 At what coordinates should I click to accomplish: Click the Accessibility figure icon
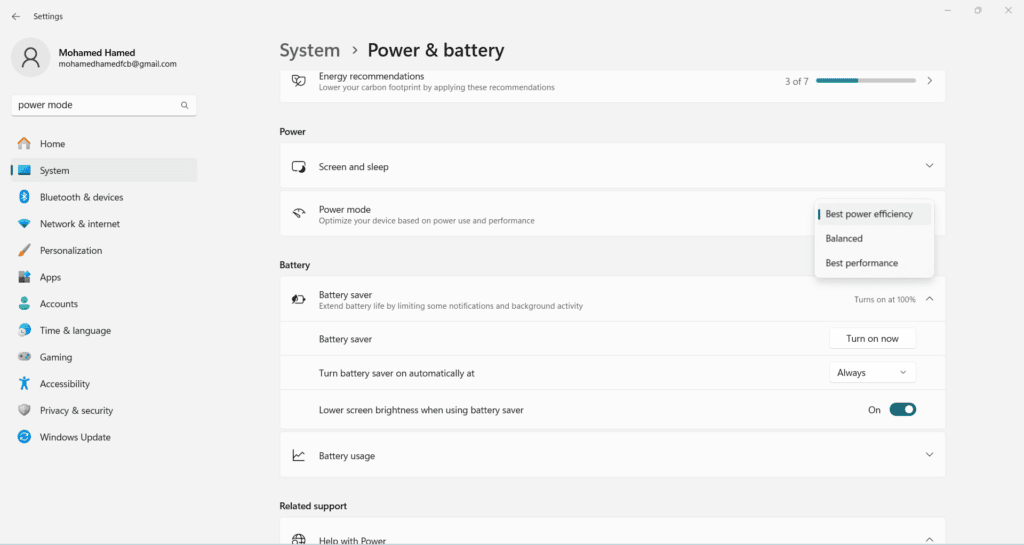(x=24, y=384)
